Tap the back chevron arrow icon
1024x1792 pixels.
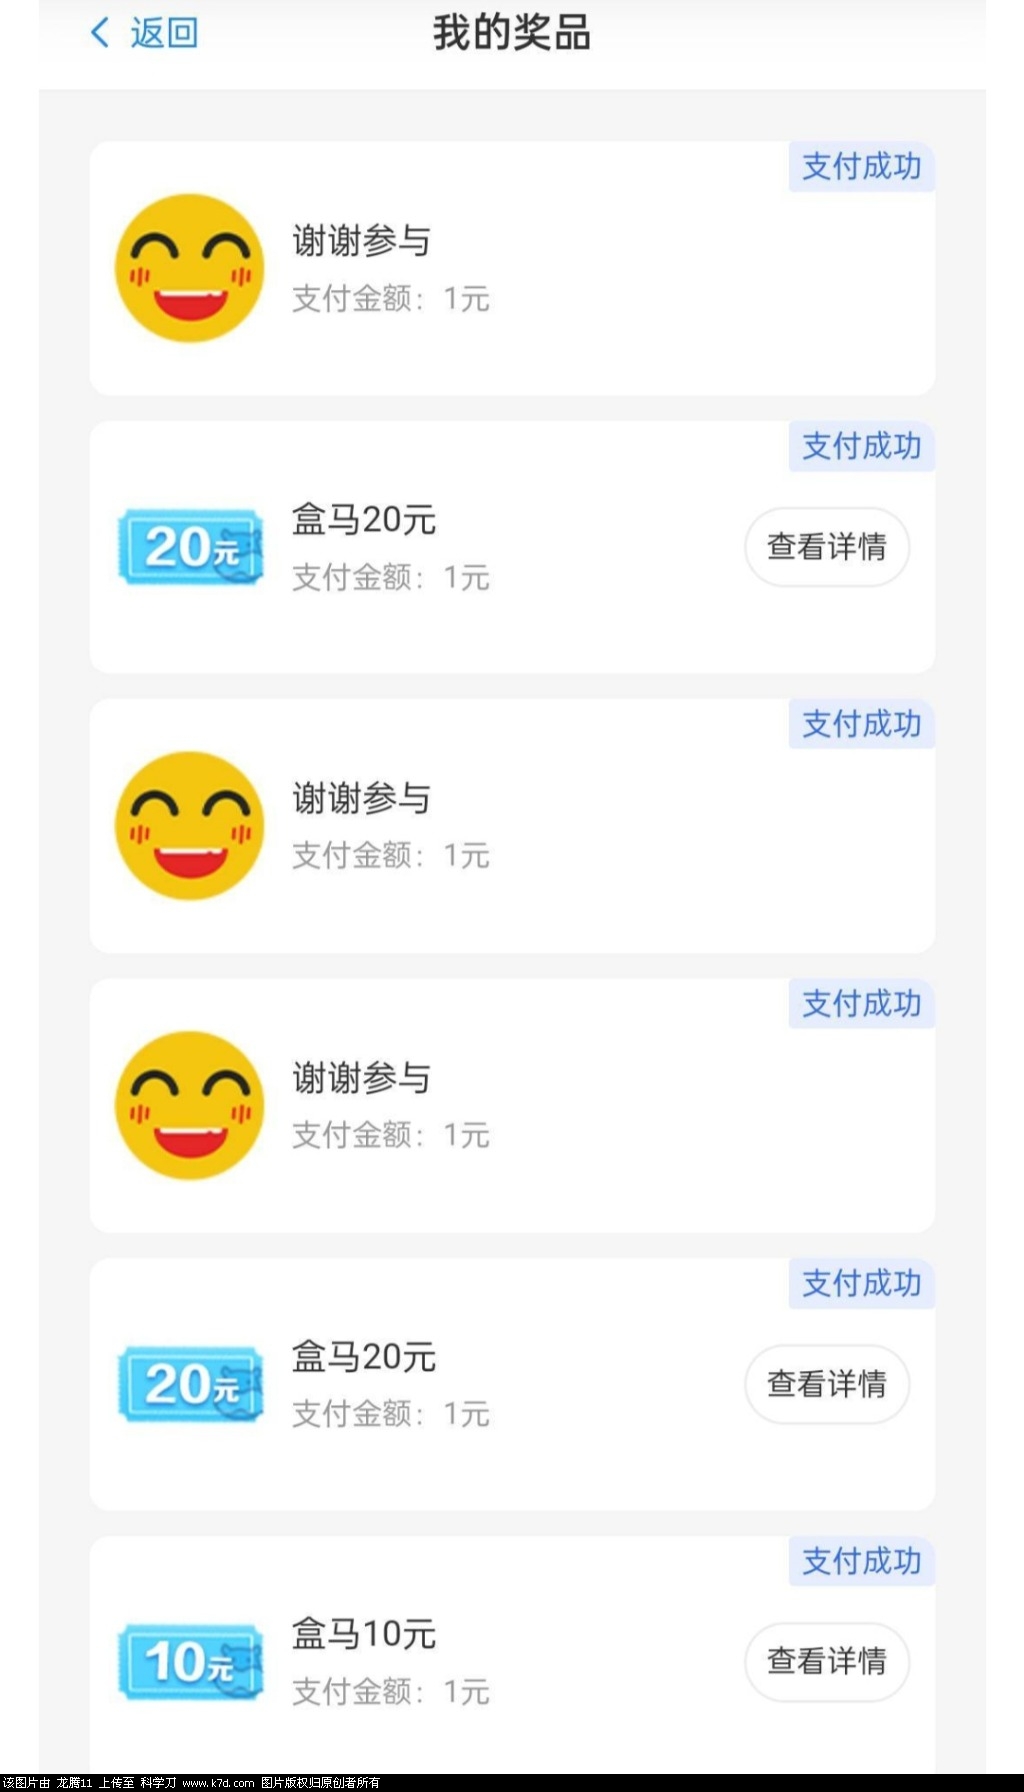(100, 33)
